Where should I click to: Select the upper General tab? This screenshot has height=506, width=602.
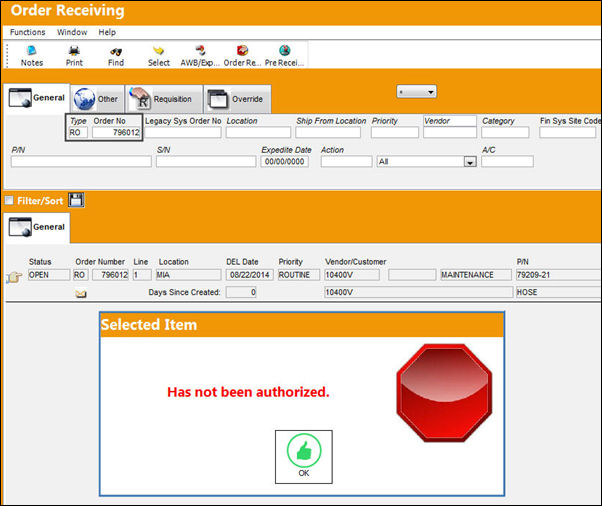[37, 98]
